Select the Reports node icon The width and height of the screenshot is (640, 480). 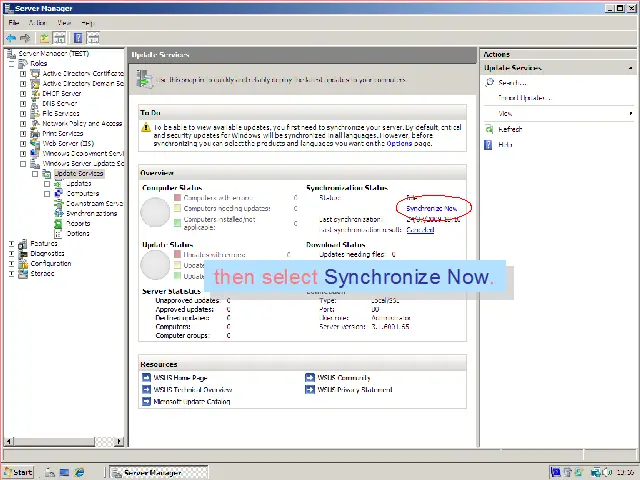pyautogui.click(x=59, y=223)
